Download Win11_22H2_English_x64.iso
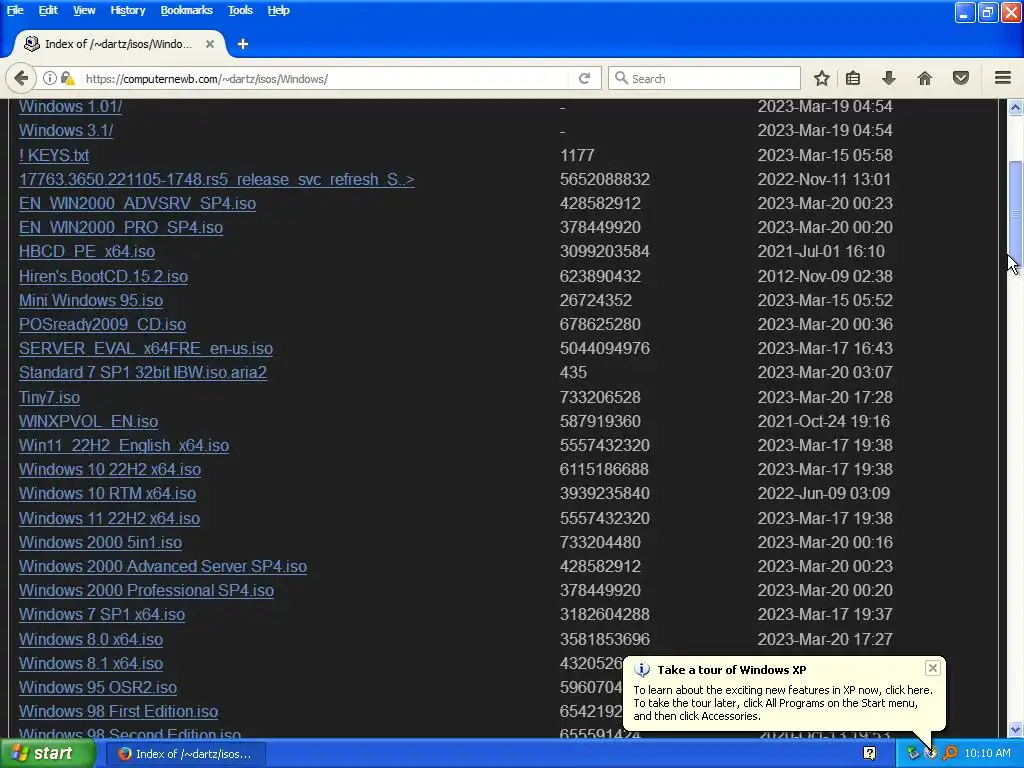The height and width of the screenshot is (768, 1024). (124, 446)
